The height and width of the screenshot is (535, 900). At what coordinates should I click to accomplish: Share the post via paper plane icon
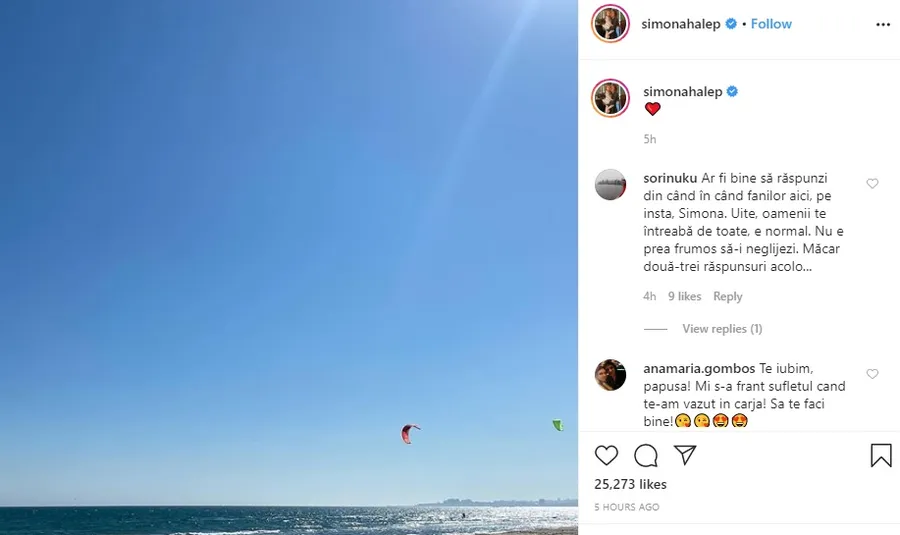(685, 455)
